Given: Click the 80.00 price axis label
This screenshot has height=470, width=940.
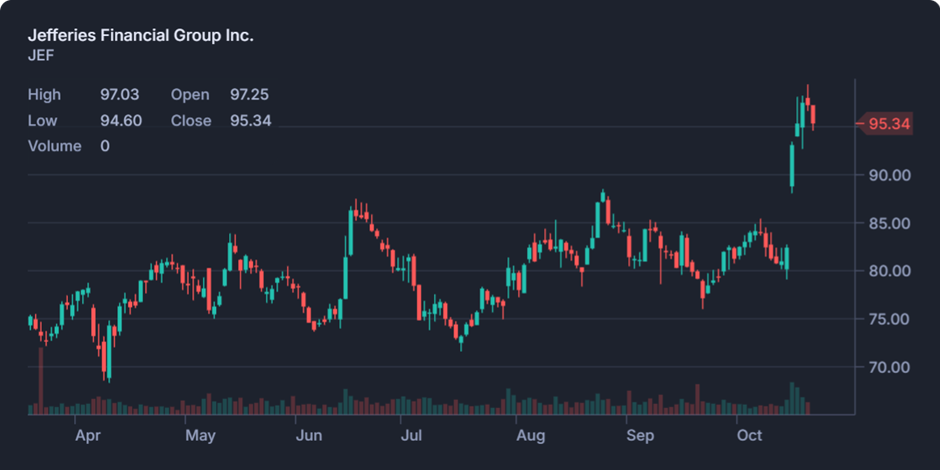Looking at the screenshot, I should (x=890, y=271).
